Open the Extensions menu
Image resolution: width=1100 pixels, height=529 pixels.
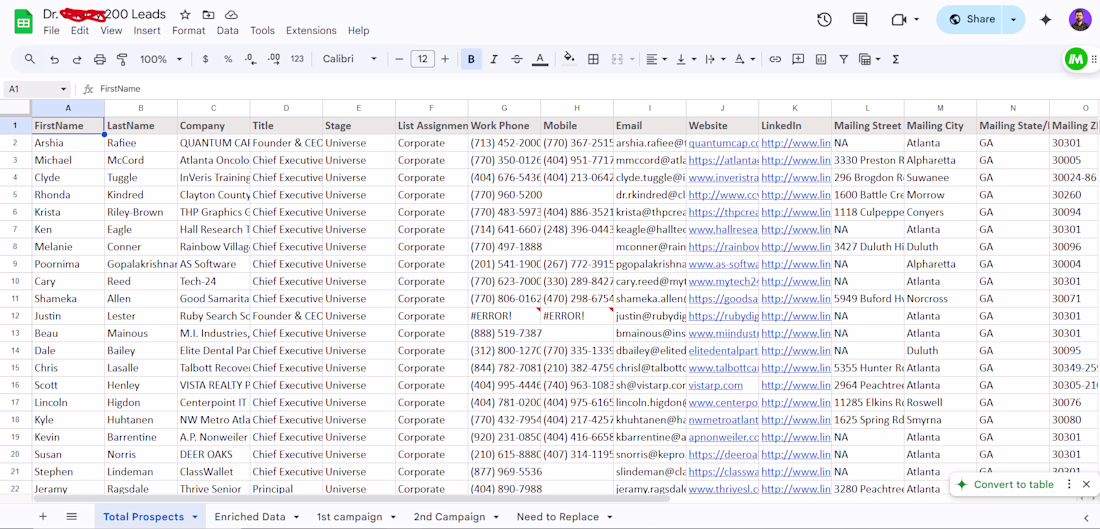[311, 31]
